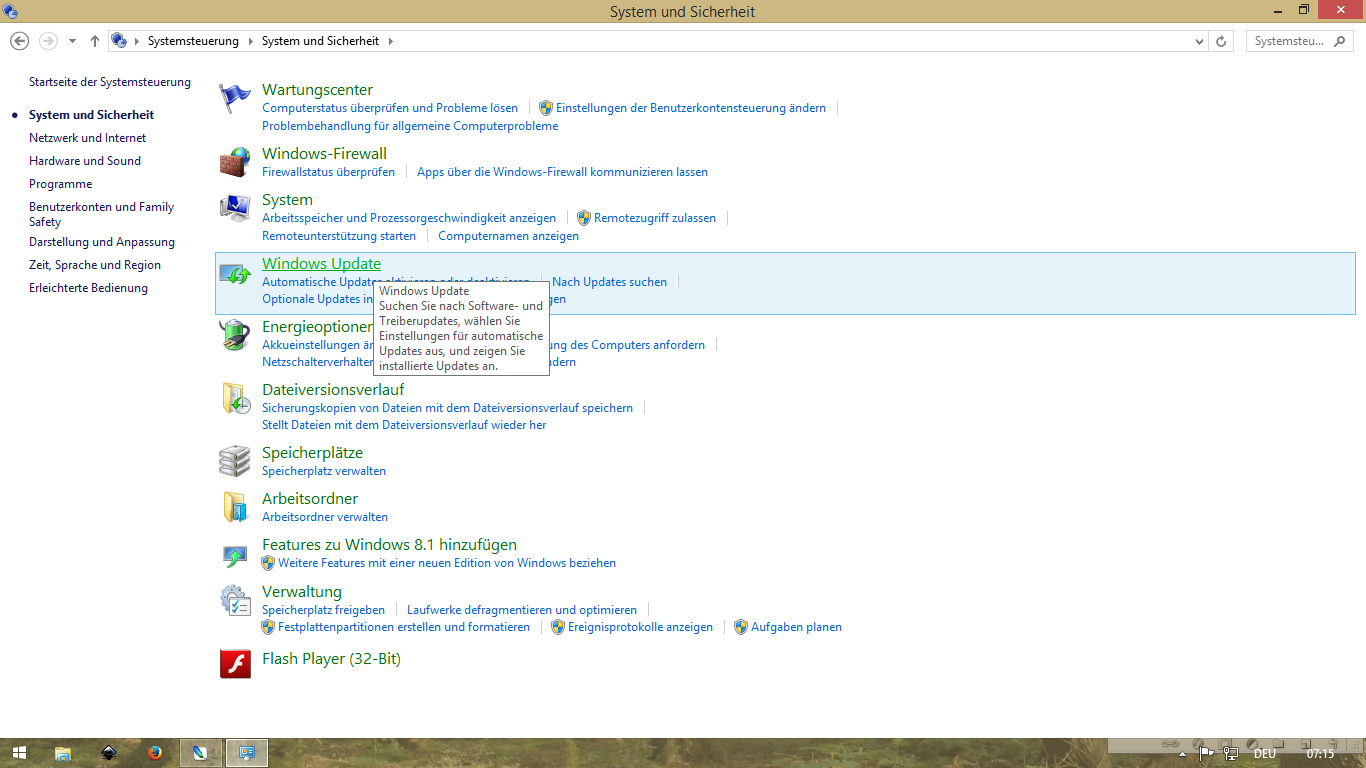Open the Windows-Firewall heading link
The image size is (1366, 768).
(324, 154)
